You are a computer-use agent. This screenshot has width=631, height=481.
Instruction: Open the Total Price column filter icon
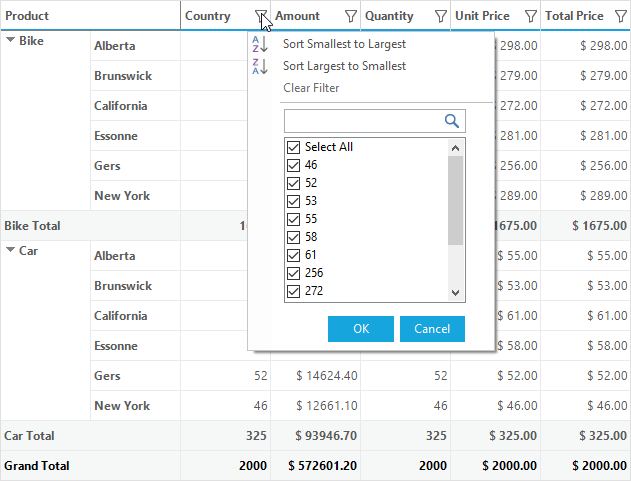[x=621, y=16]
